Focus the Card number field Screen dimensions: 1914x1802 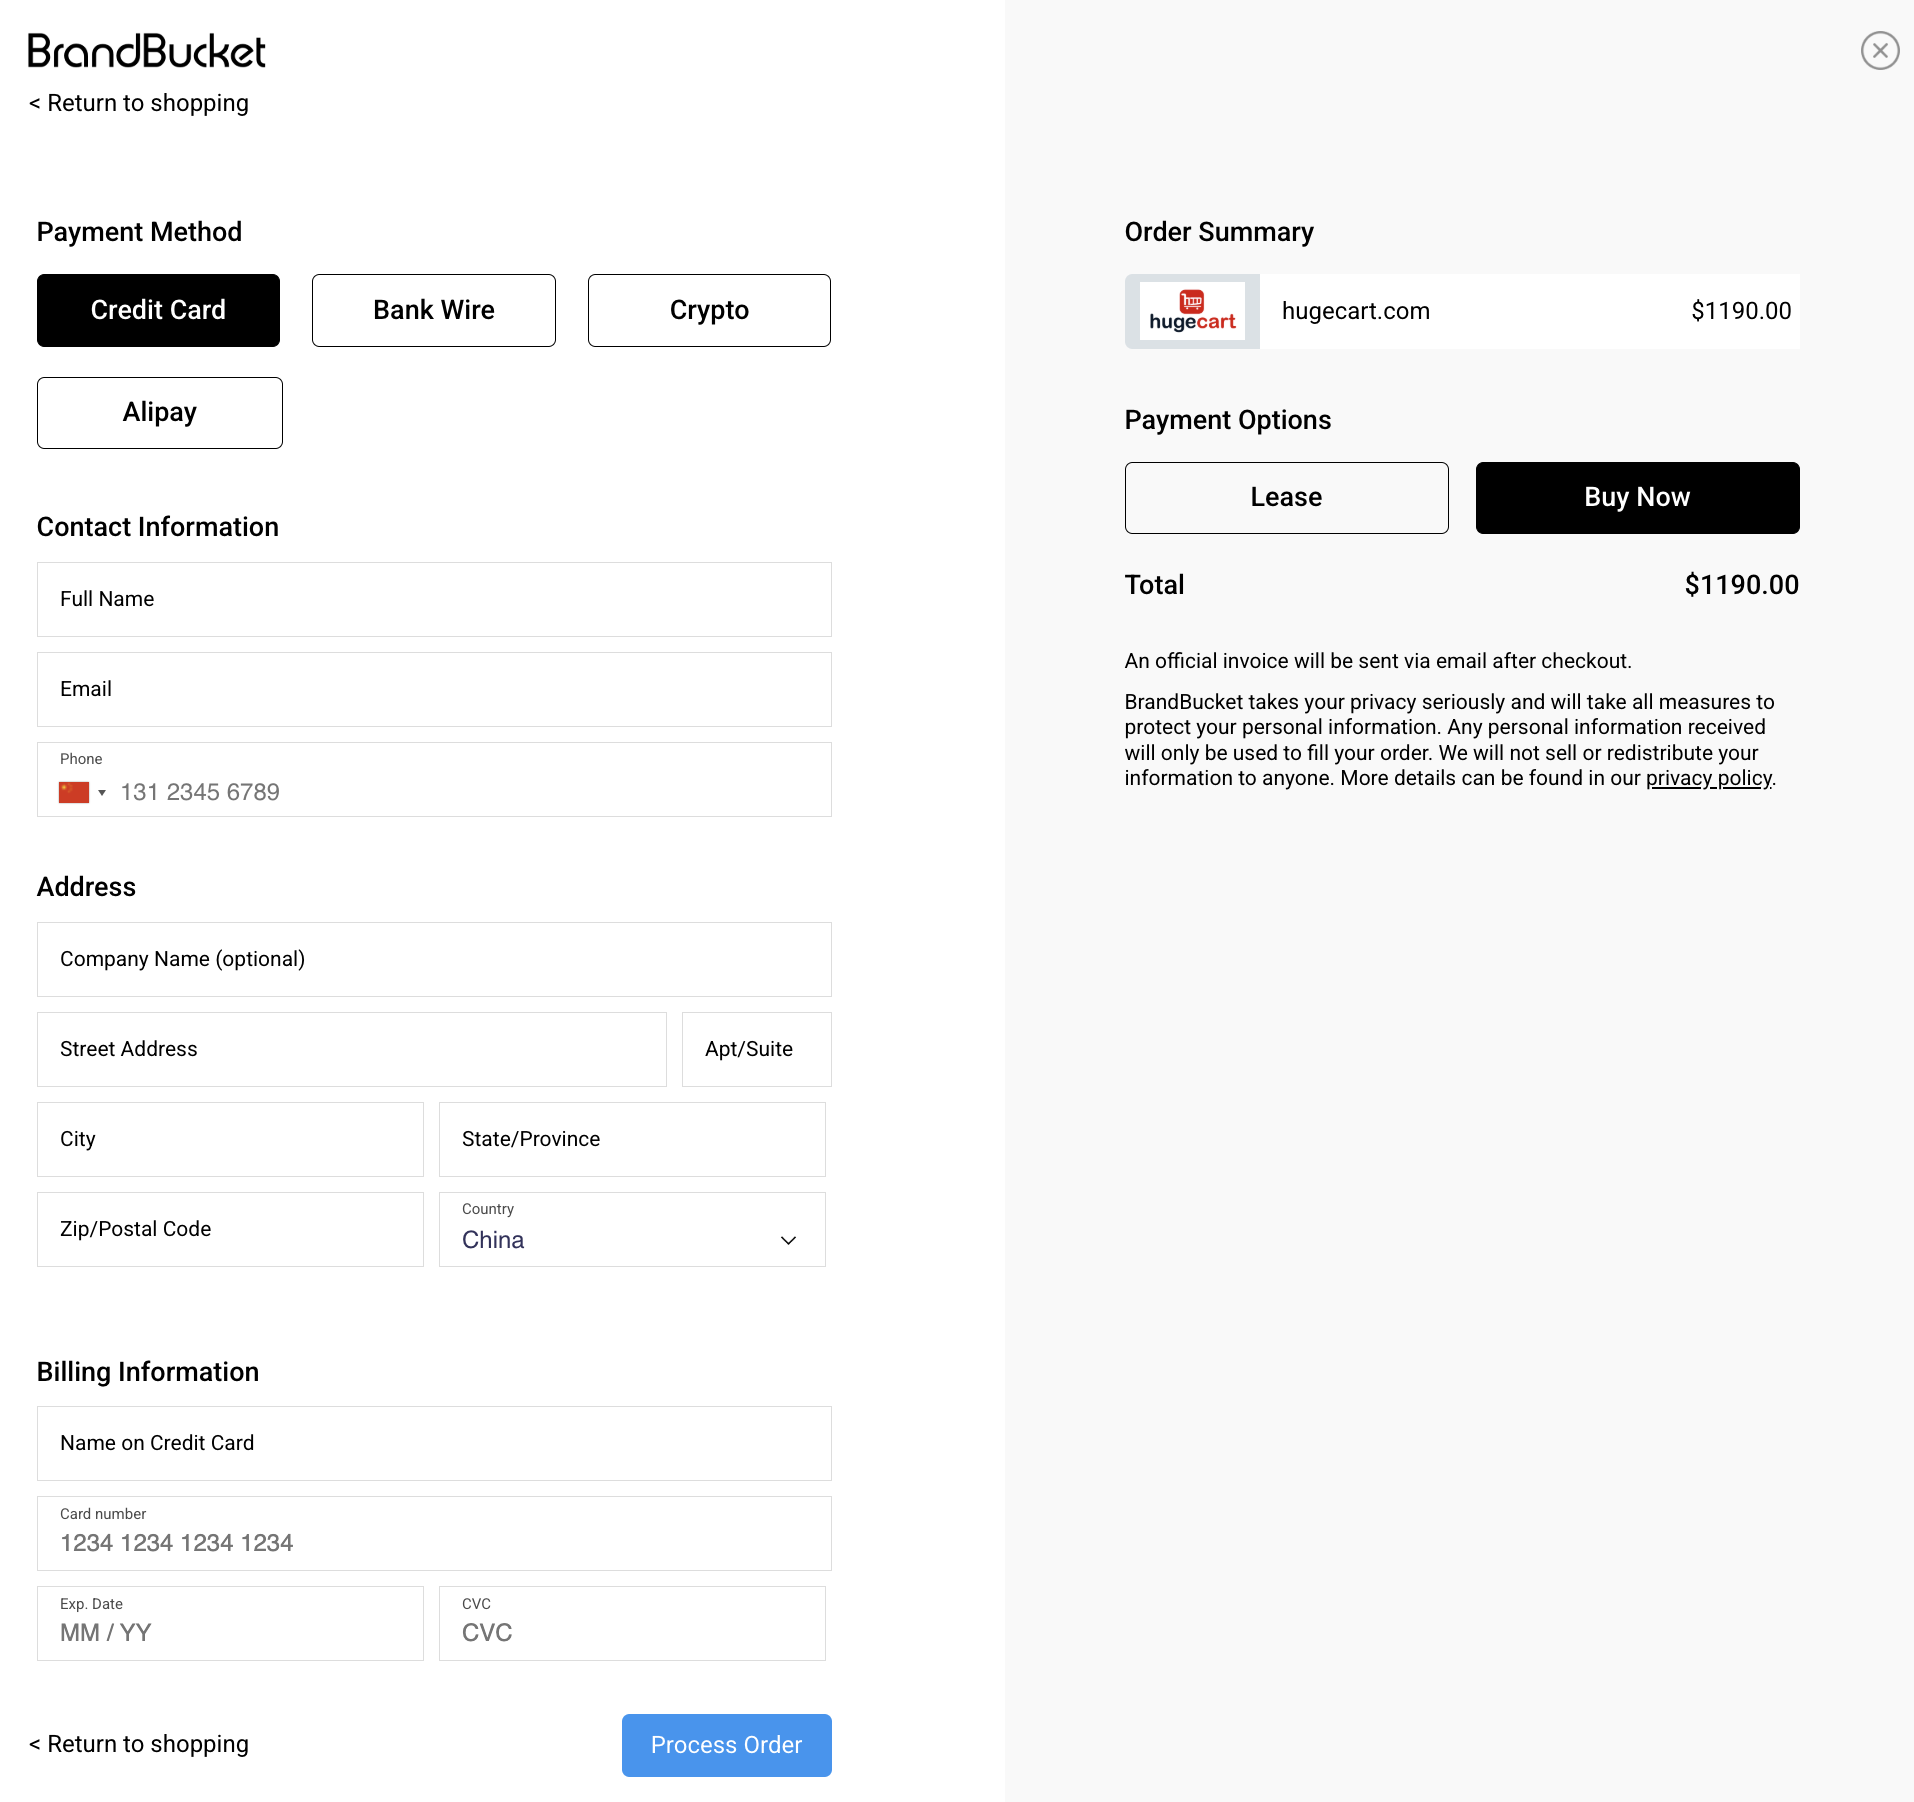[434, 1533]
